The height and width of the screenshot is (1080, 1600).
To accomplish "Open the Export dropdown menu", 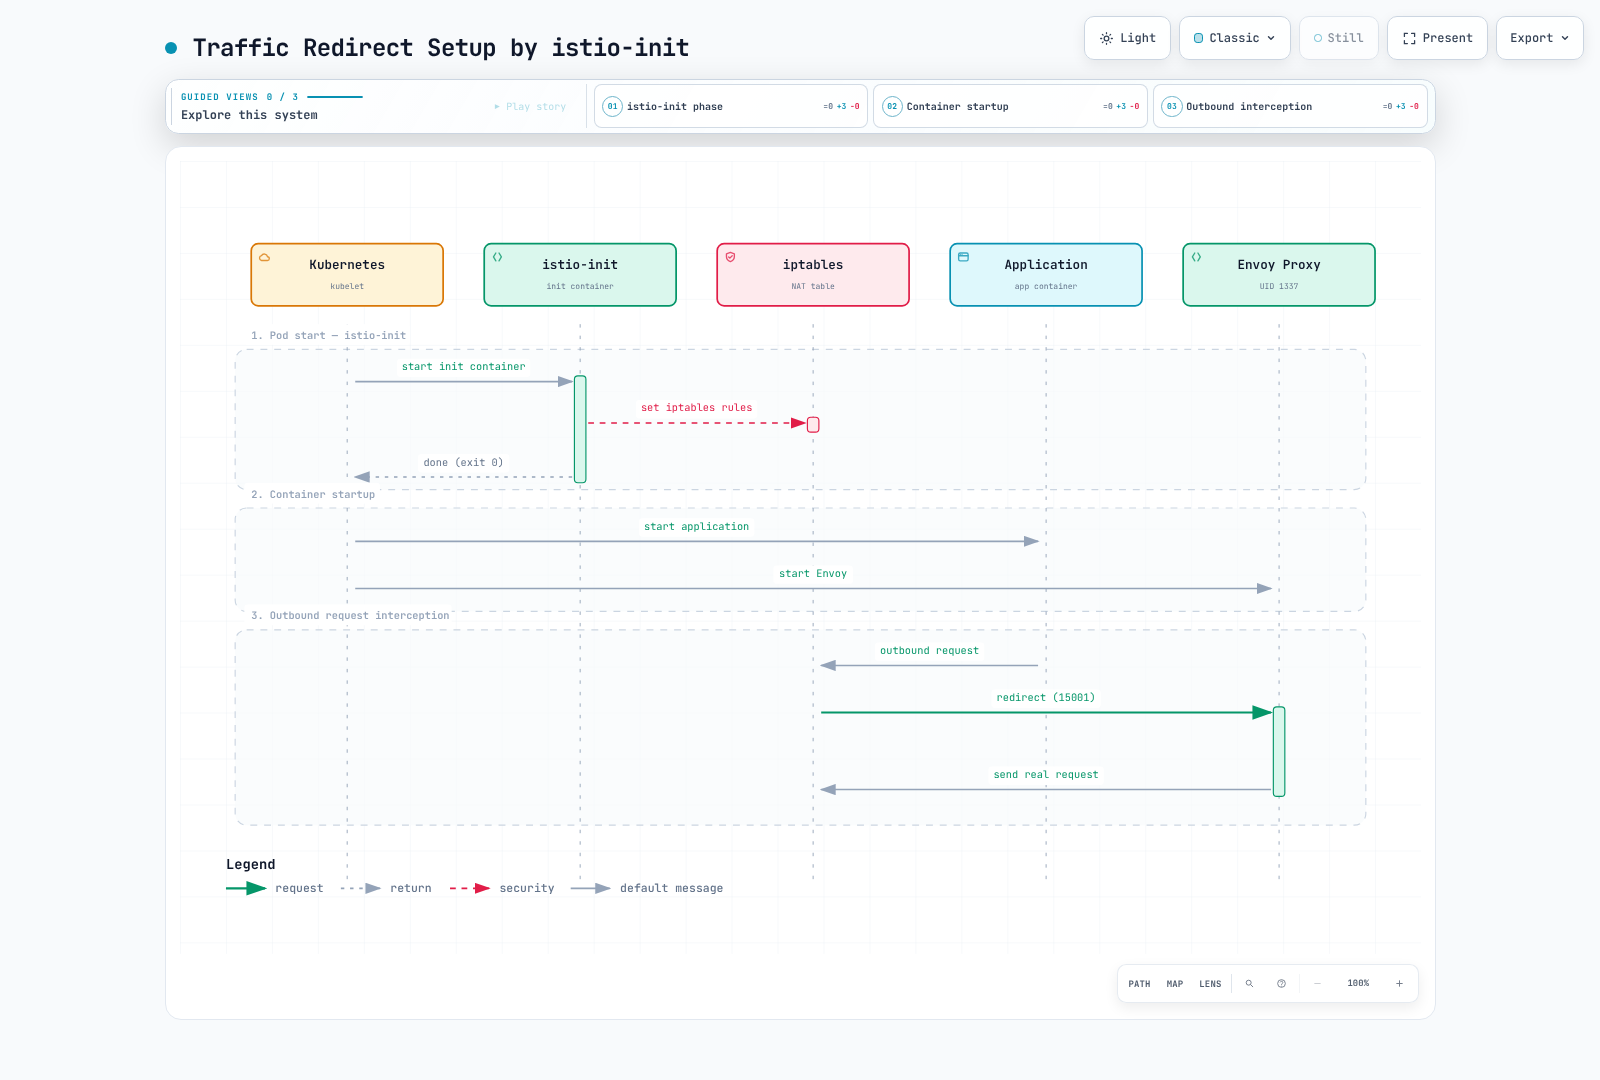I will pyautogui.click(x=1540, y=38).
